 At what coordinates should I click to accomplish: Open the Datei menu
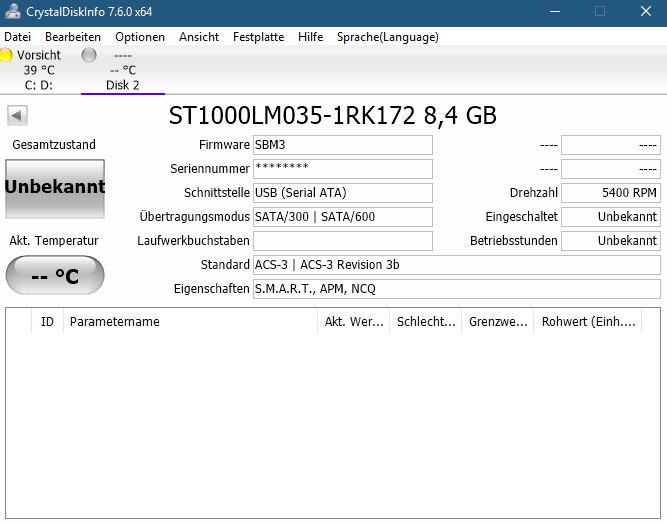[x=17, y=37]
